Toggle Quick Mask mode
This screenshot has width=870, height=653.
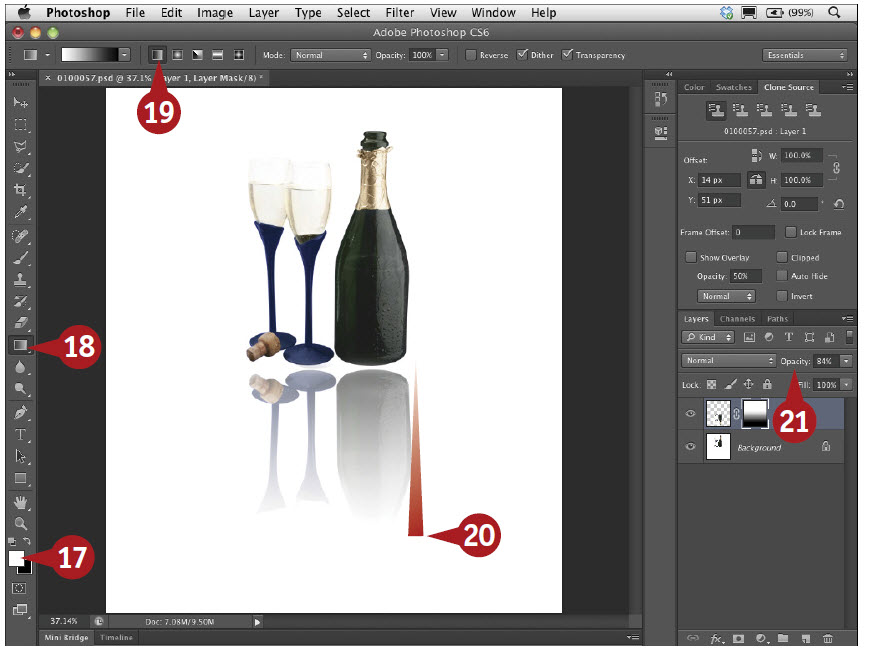coord(19,588)
